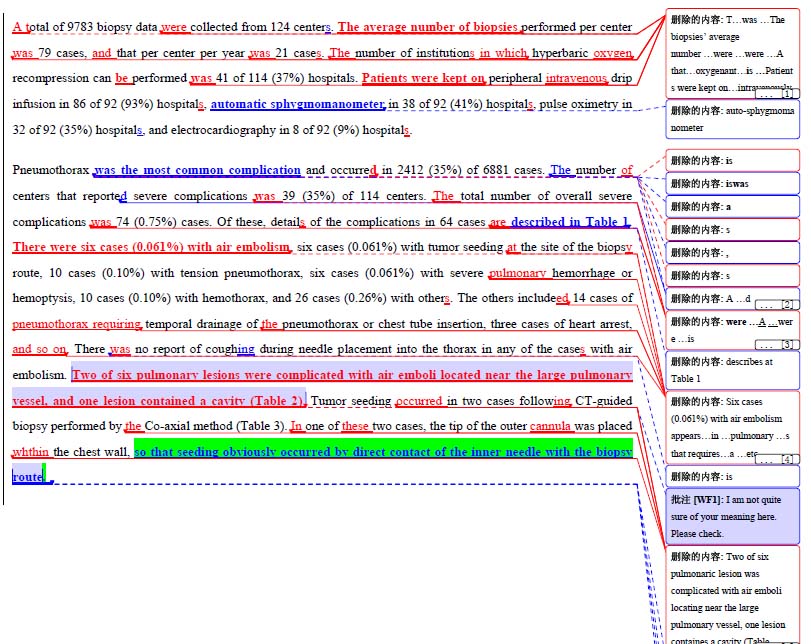Expand the ellipsis button labeled 4 in the 'Six cases' balloon
Image resolution: width=811 pixels, height=644 pixels.
pyautogui.click(x=777, y=459)
